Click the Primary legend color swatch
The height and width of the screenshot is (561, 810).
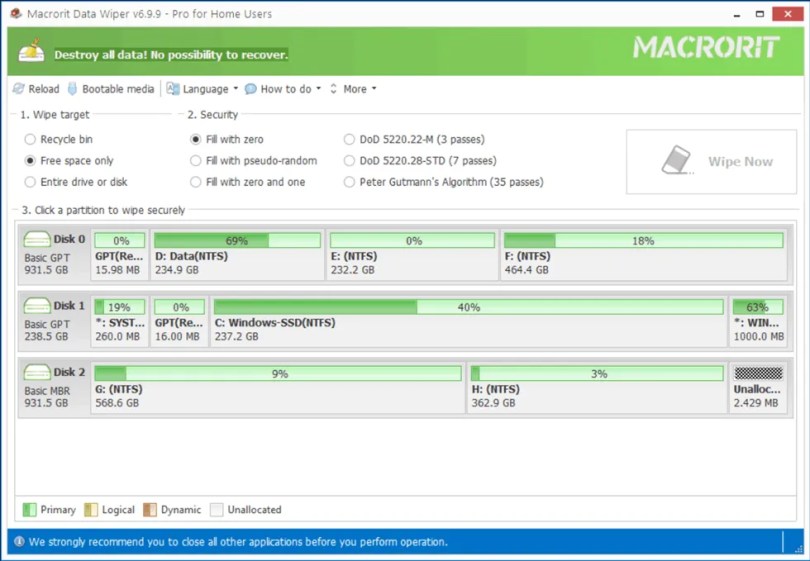point(29,510)
